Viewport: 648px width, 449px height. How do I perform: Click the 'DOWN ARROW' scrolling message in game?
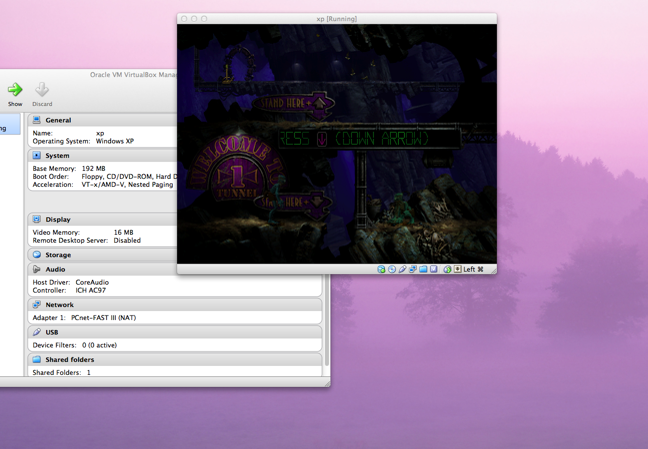[370, 139]
